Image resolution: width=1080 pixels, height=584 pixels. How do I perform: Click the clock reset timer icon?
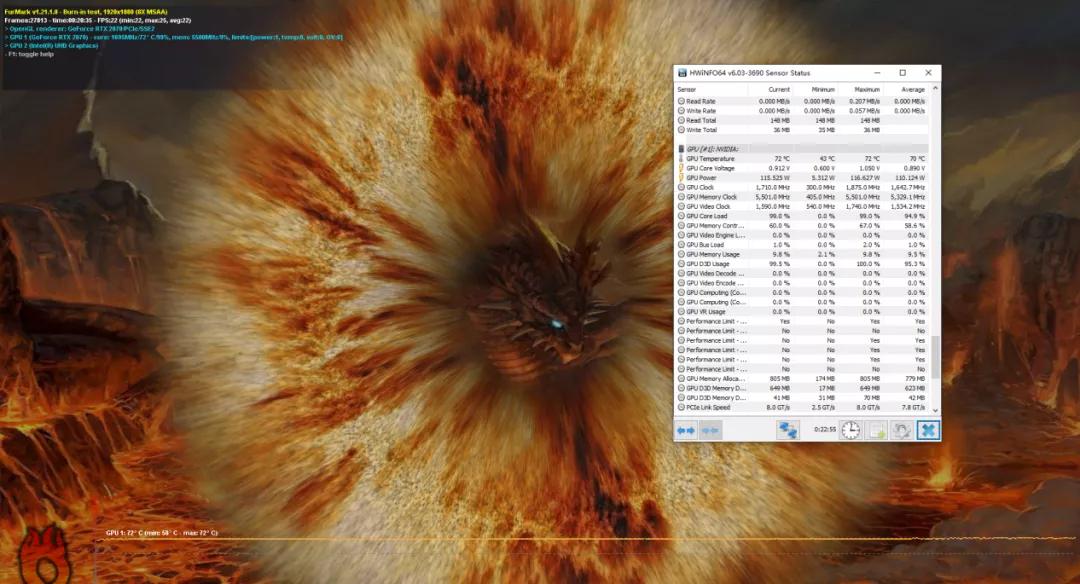pos(850,430)
